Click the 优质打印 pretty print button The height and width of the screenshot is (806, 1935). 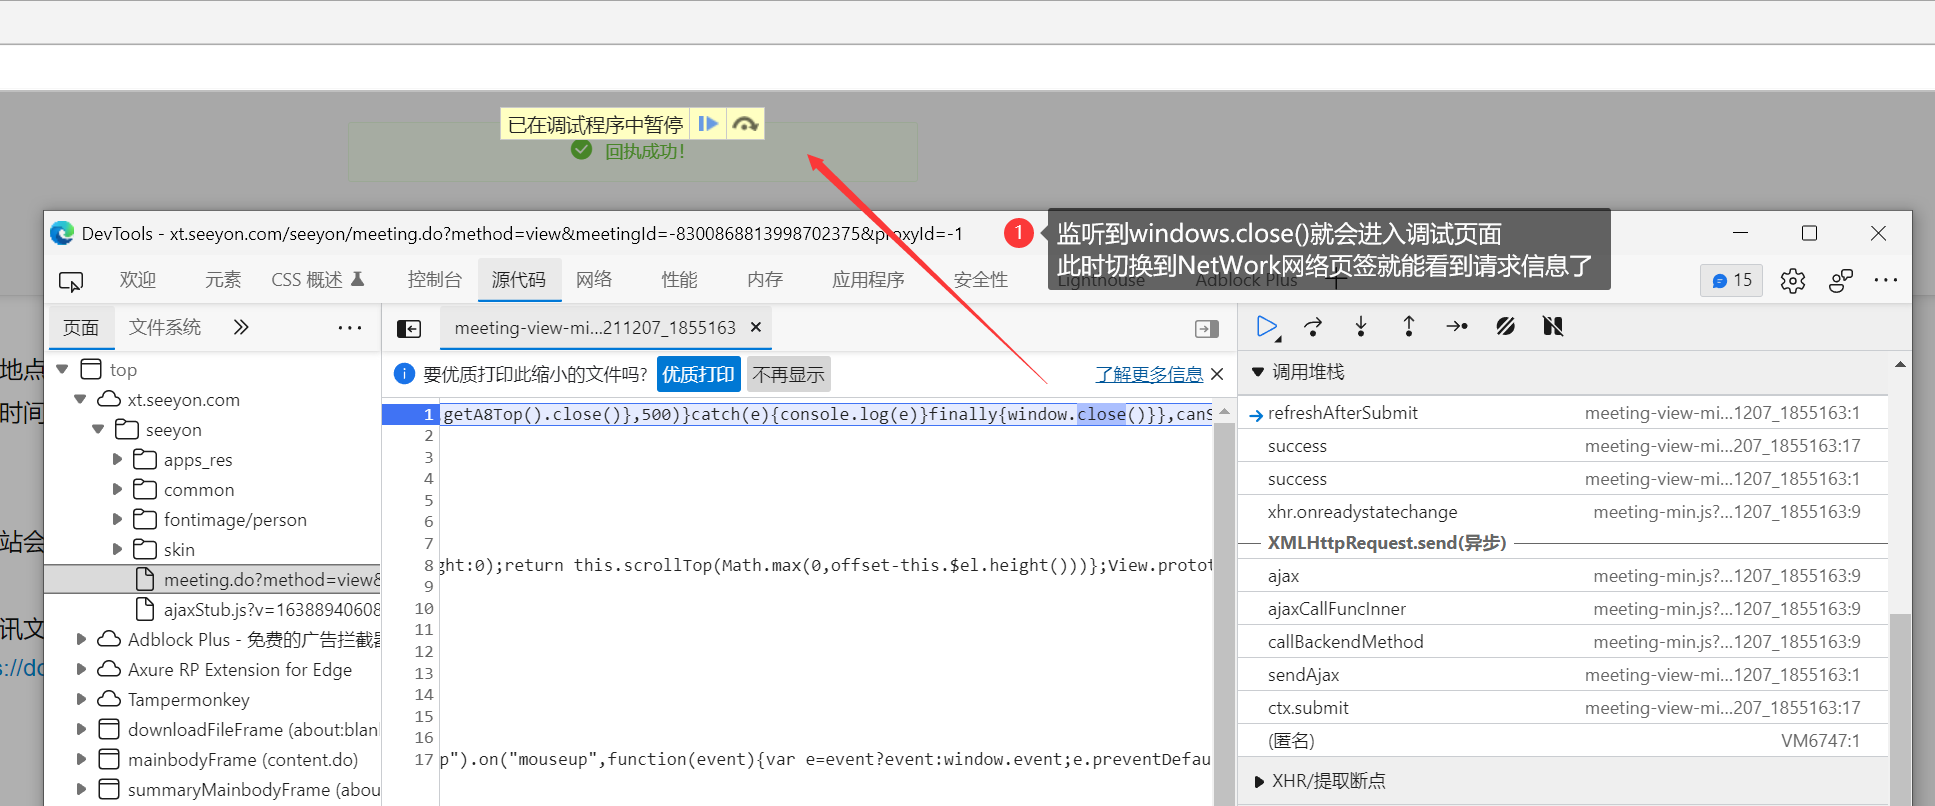698,374
